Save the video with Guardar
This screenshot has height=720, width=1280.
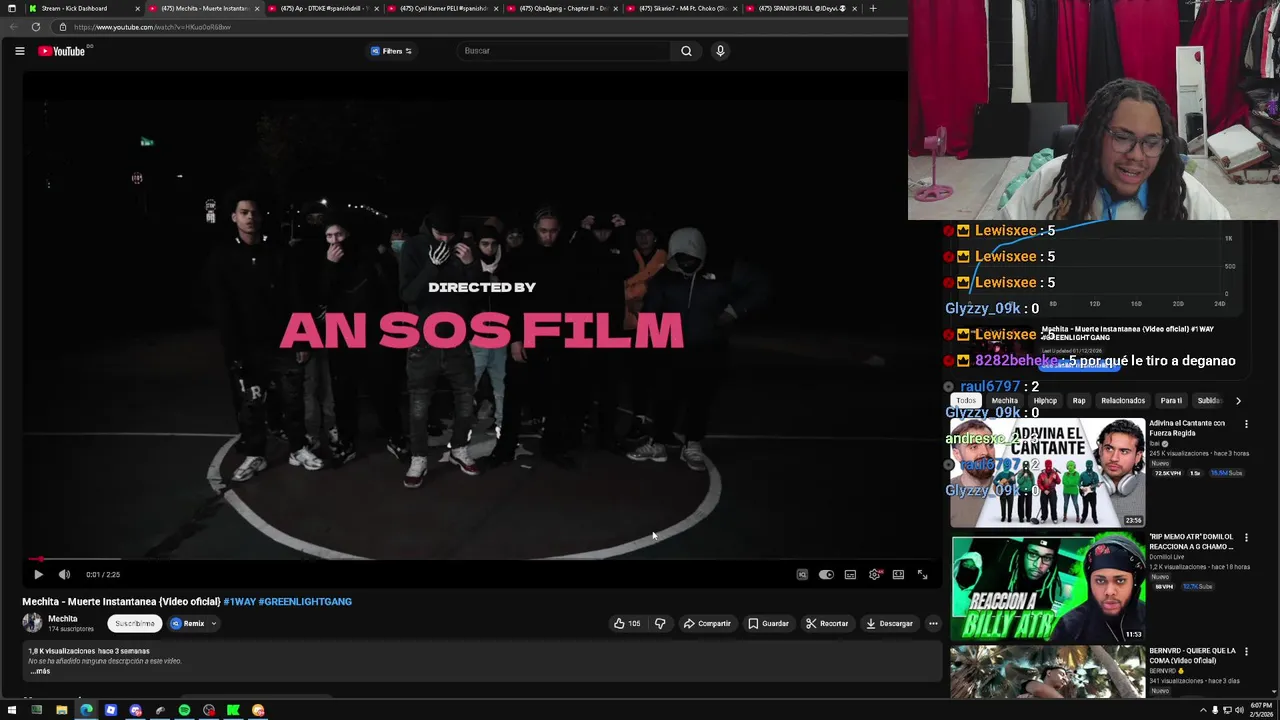point(768,624)
